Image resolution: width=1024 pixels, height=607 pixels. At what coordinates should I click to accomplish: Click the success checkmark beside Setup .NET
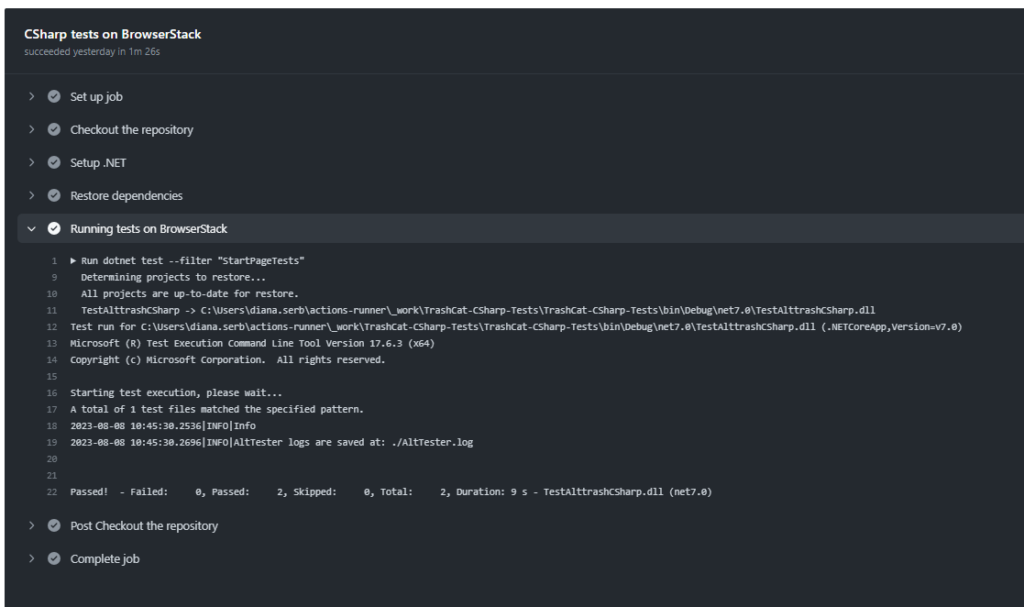pos(54,163)
